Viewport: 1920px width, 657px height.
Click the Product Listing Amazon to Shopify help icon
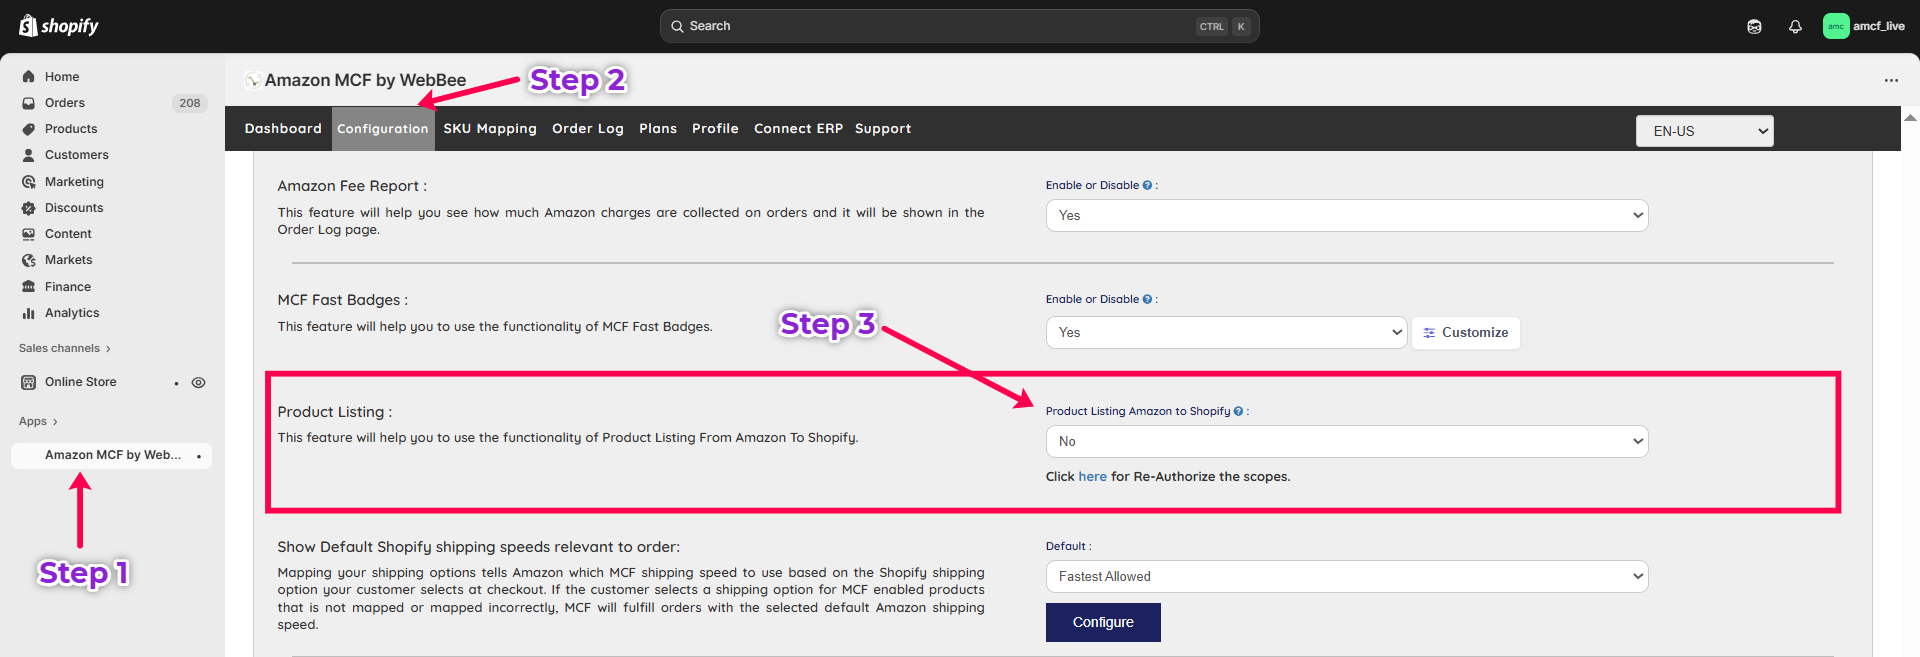pos(1238,412)
